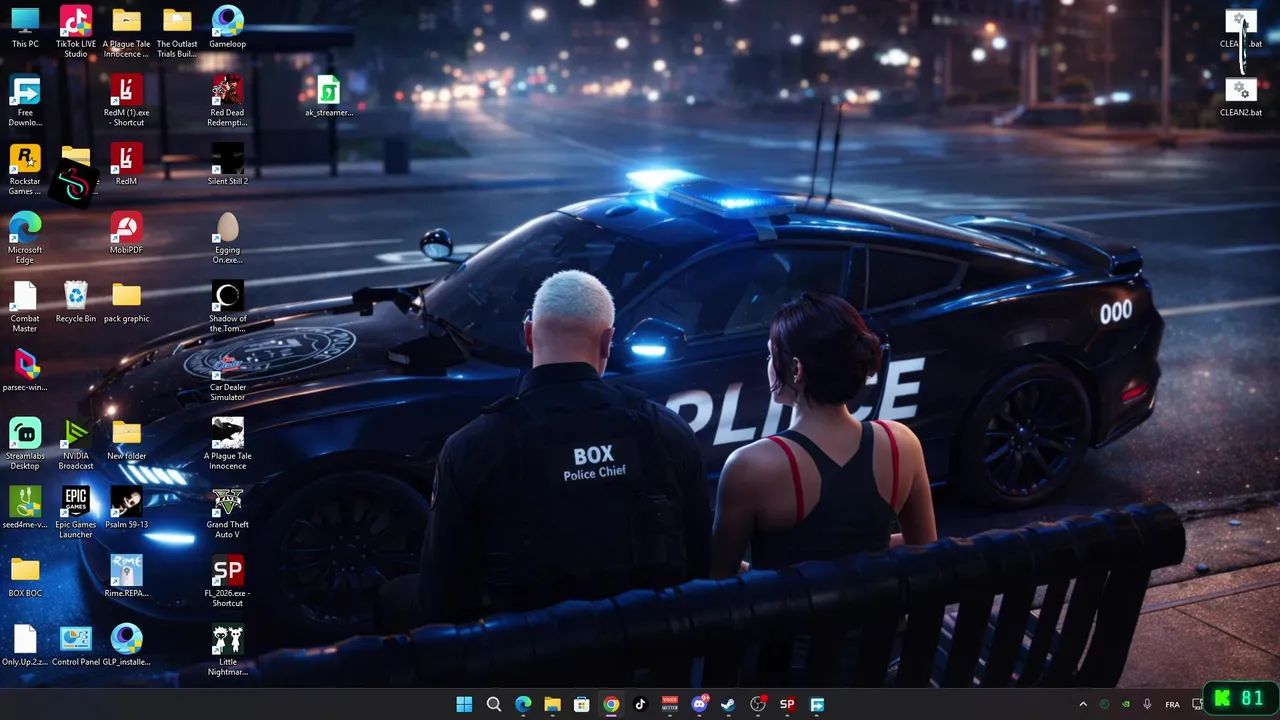Image resolution: width=1280 pixels, height=720 pixels.
Task: Open the Recycle Bin
Action: click(76, 302)
